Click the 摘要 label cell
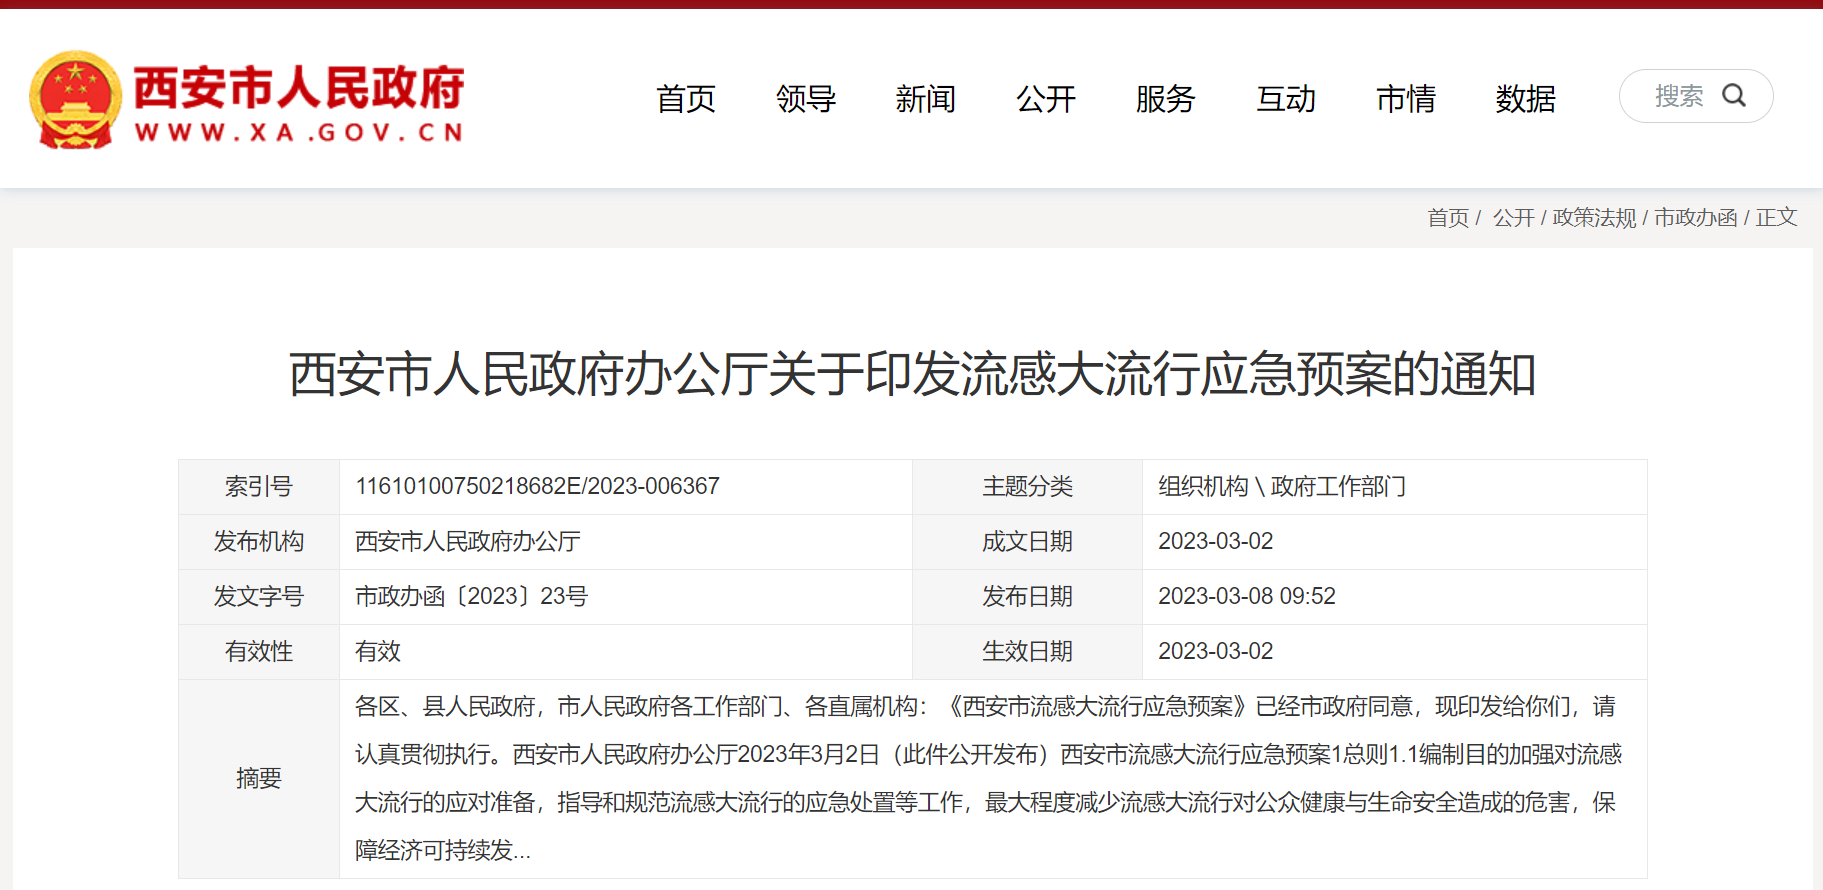1823x890 pixels. (259, 779)
